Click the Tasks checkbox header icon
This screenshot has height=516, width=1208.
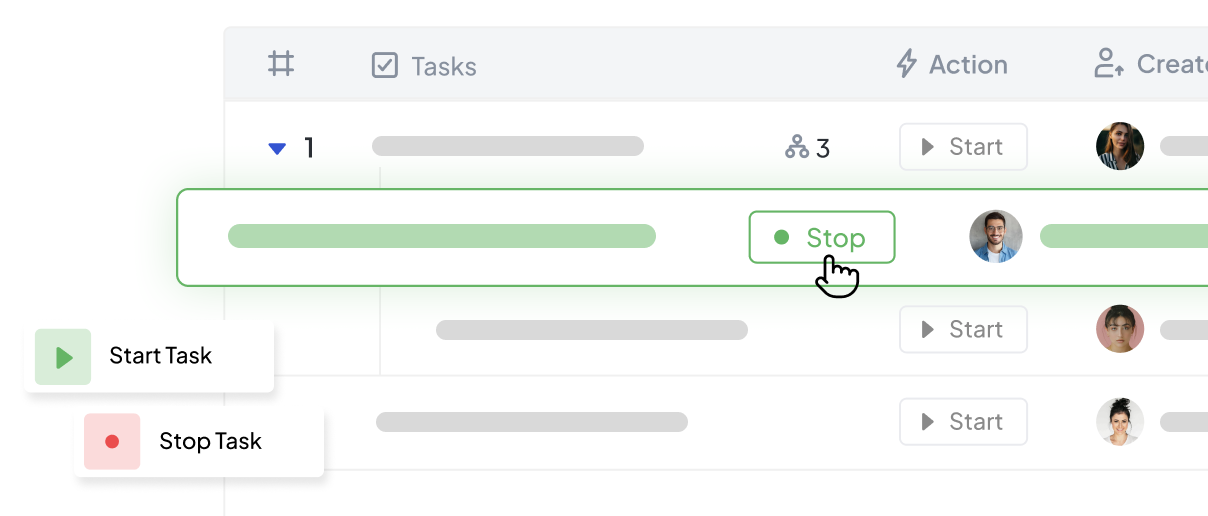384,66
